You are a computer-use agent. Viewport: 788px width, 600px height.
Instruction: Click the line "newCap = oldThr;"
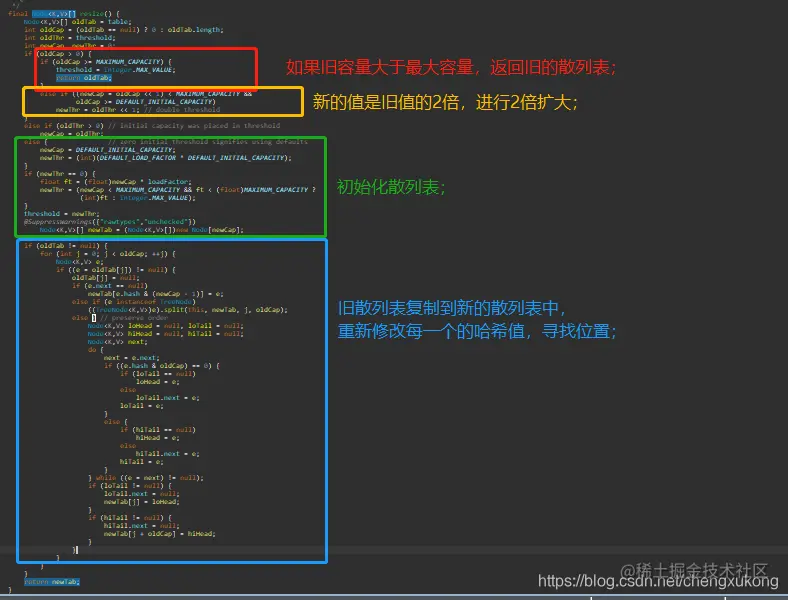71,134
